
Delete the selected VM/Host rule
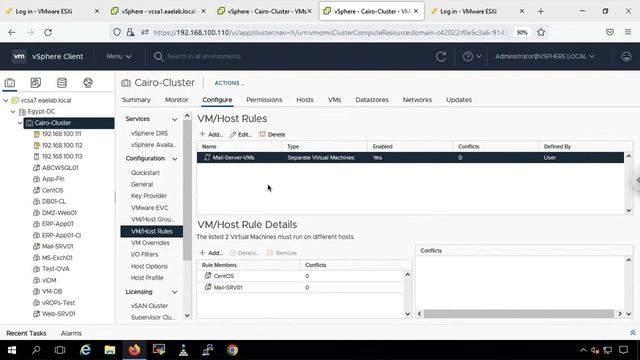(x=272, y=134)
